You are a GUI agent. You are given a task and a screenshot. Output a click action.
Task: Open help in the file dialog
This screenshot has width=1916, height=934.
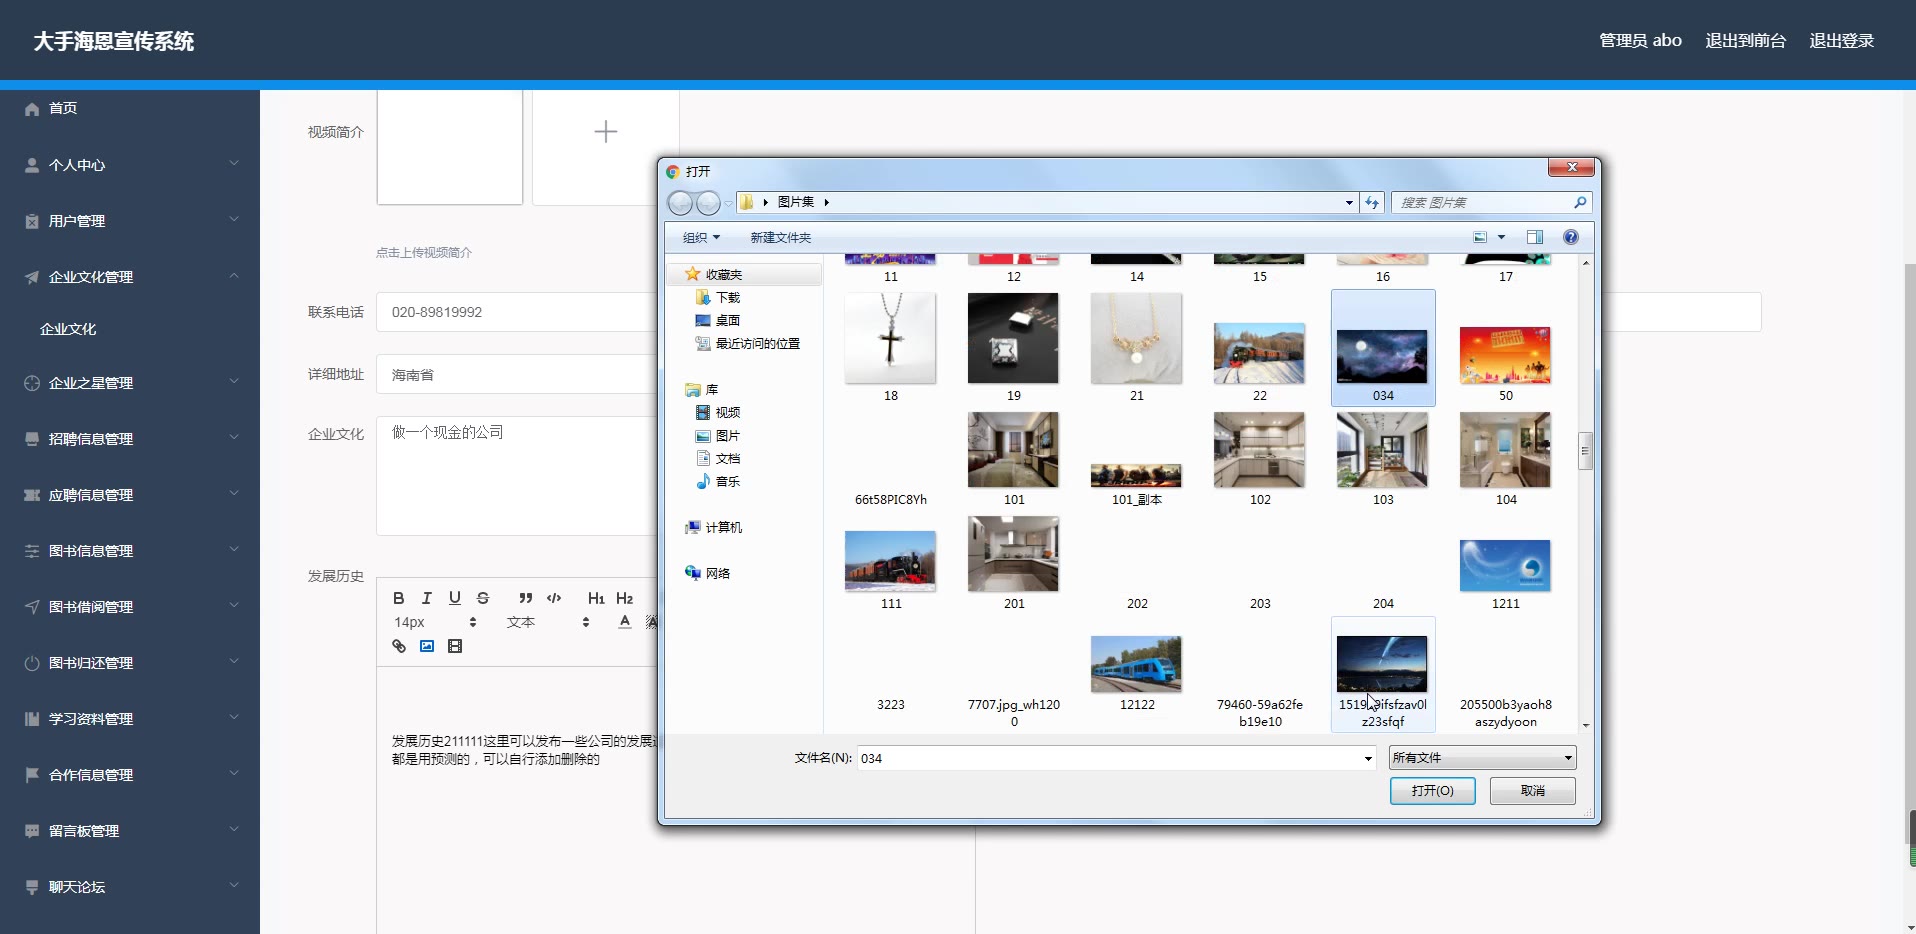coord(1570,237)
